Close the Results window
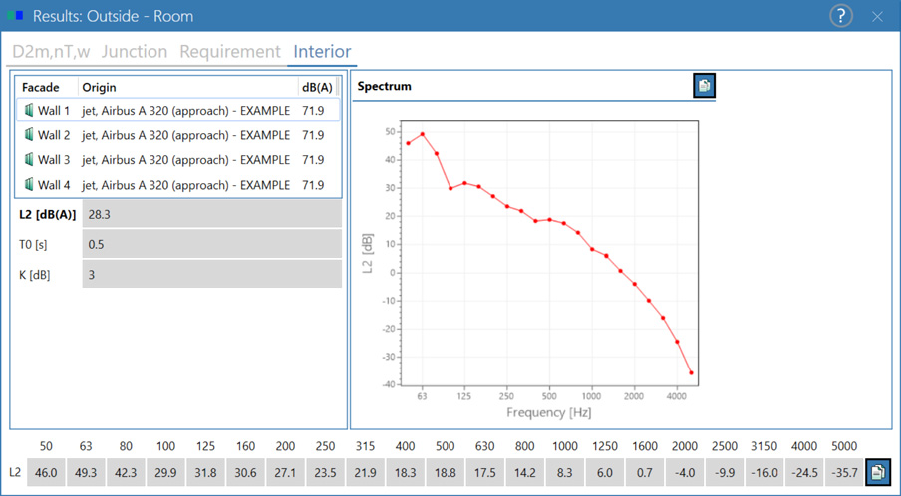Image resolution: width=901 pixels, height=496 pixels. [x=877, y=17]
